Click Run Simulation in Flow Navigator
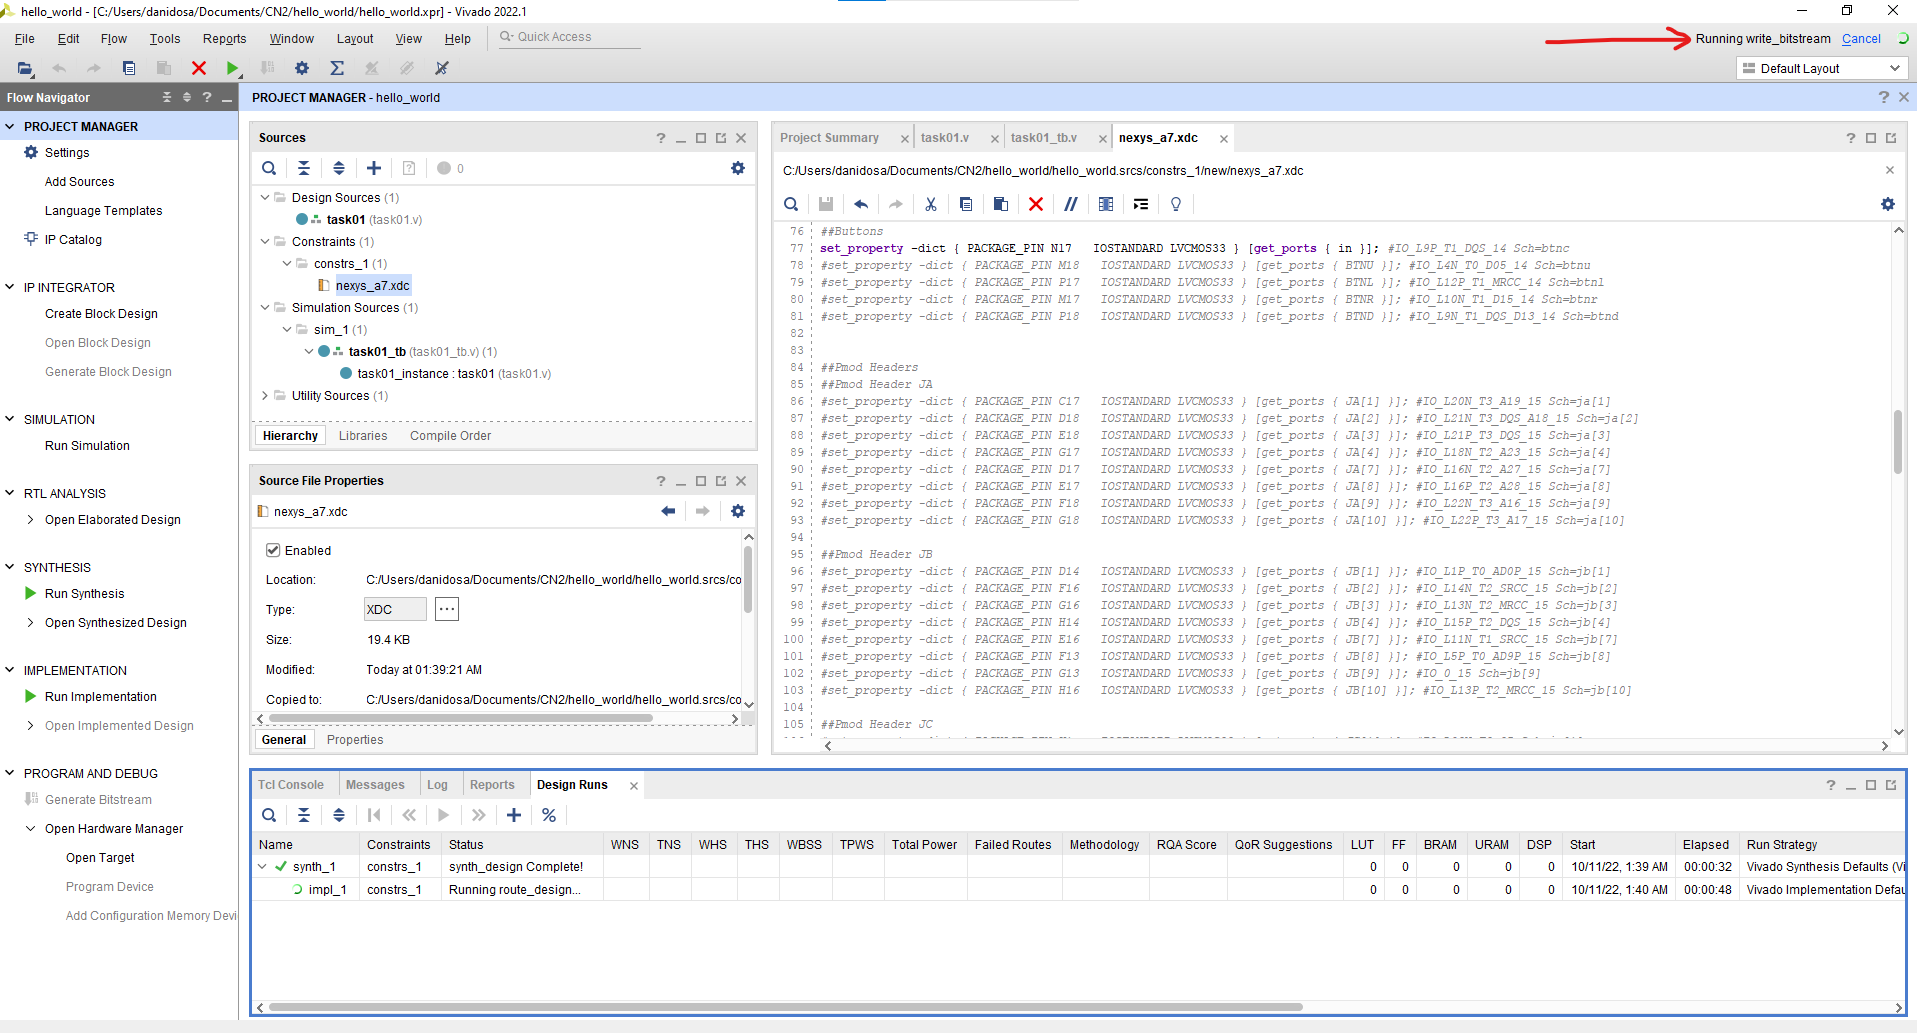The width and height of the screenshot is (1917, 1033). pos(87,446)
